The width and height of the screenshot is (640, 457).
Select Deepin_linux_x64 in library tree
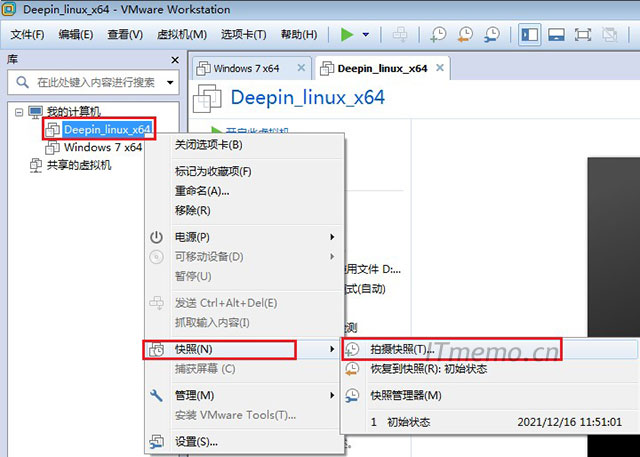107,130
